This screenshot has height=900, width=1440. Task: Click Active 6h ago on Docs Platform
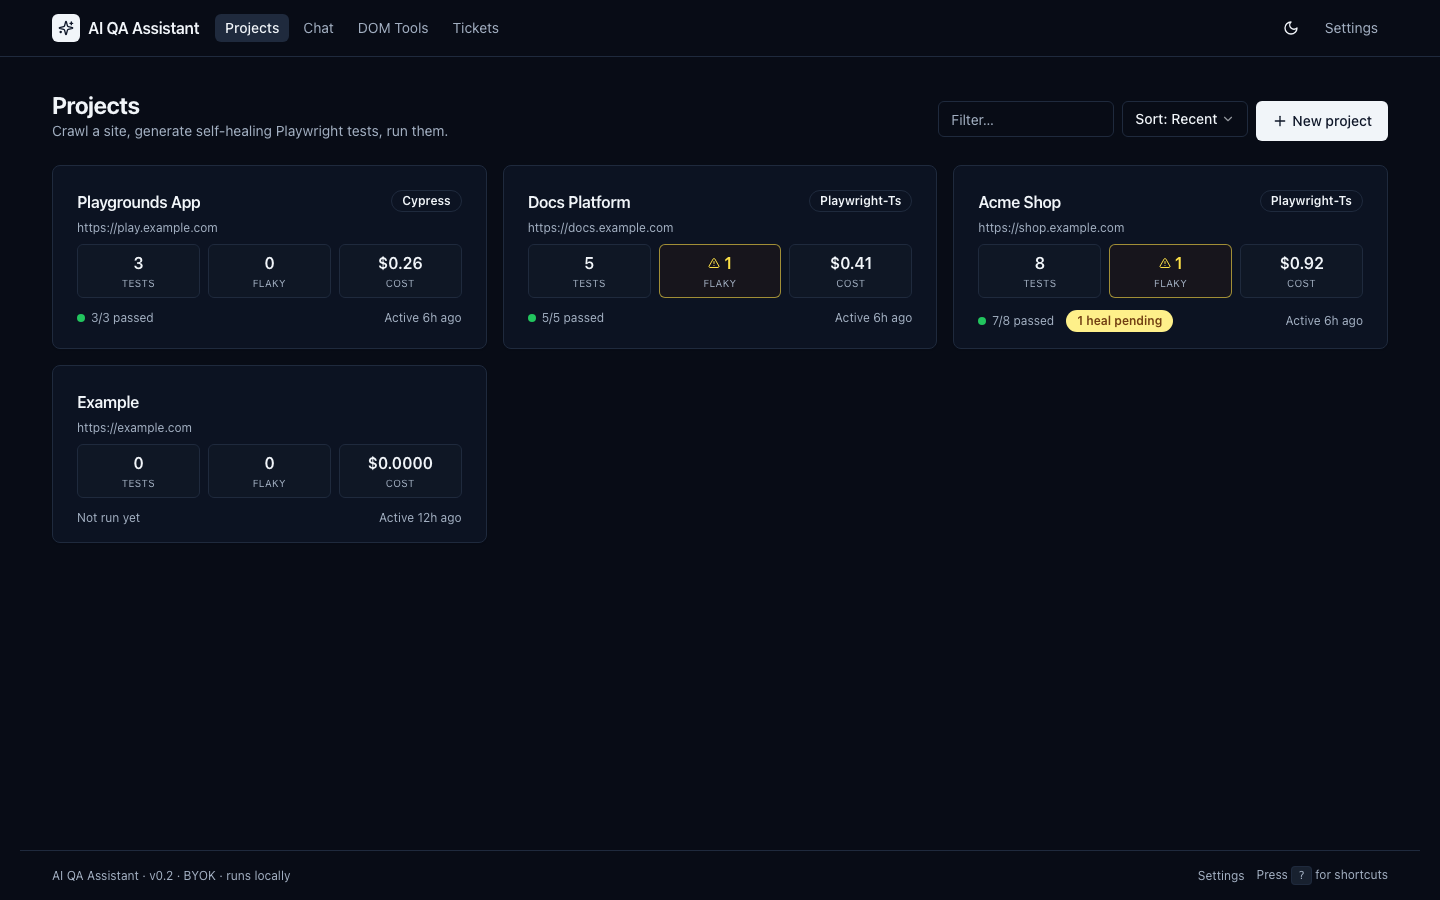(873, 318)
